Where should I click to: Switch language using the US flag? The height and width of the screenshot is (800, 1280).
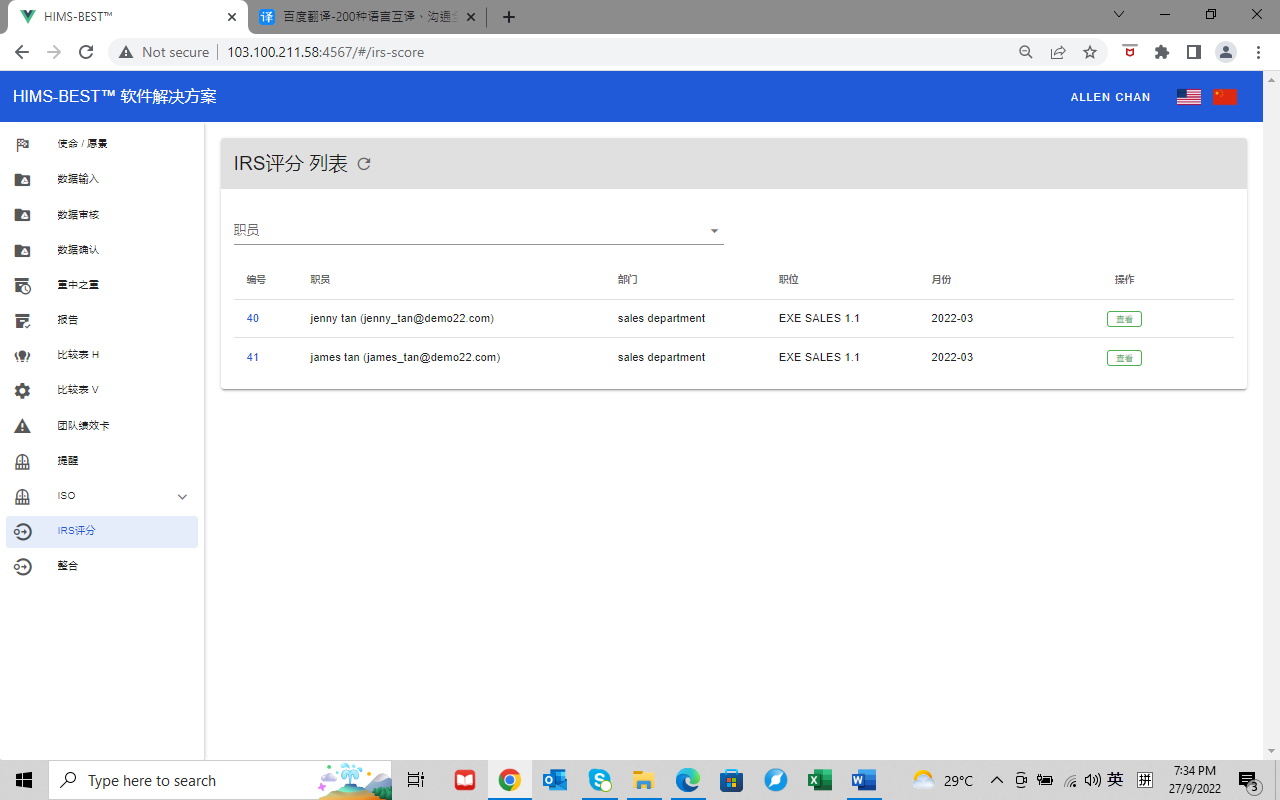coord(1188,97)
